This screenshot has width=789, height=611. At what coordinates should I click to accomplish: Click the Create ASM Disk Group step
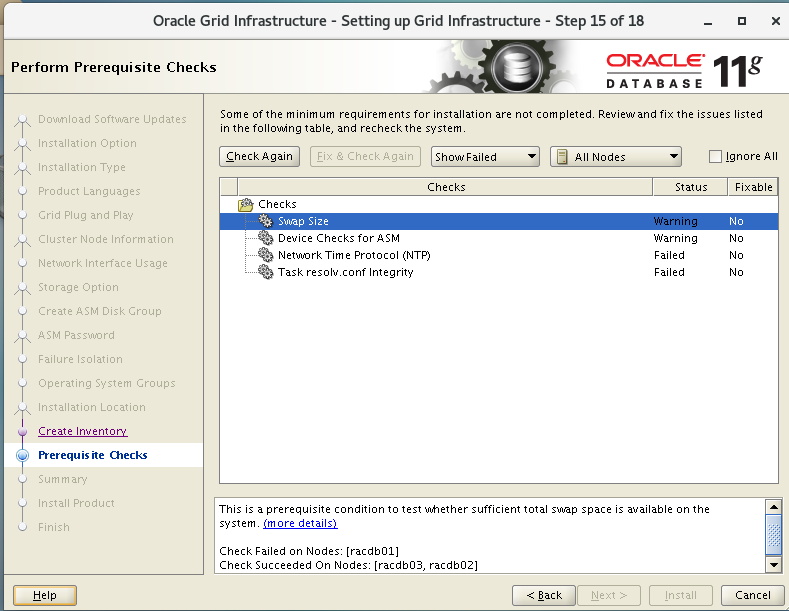[x=100, y=311]
